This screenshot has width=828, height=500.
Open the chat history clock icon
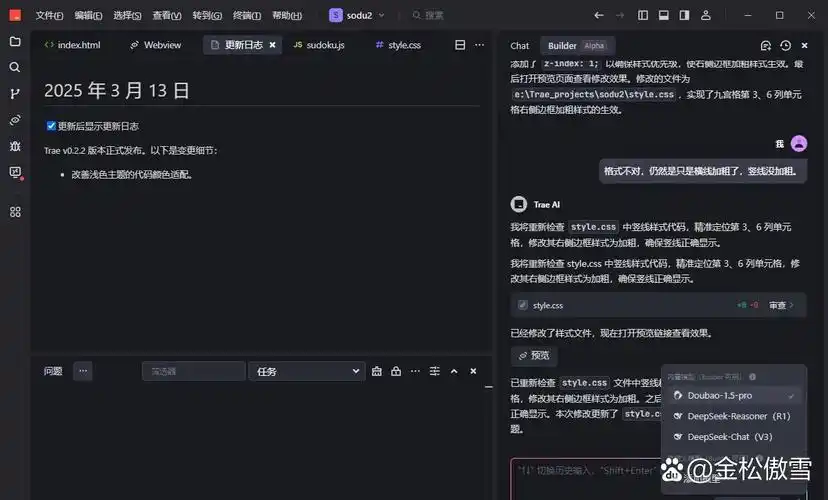[785, 45]
